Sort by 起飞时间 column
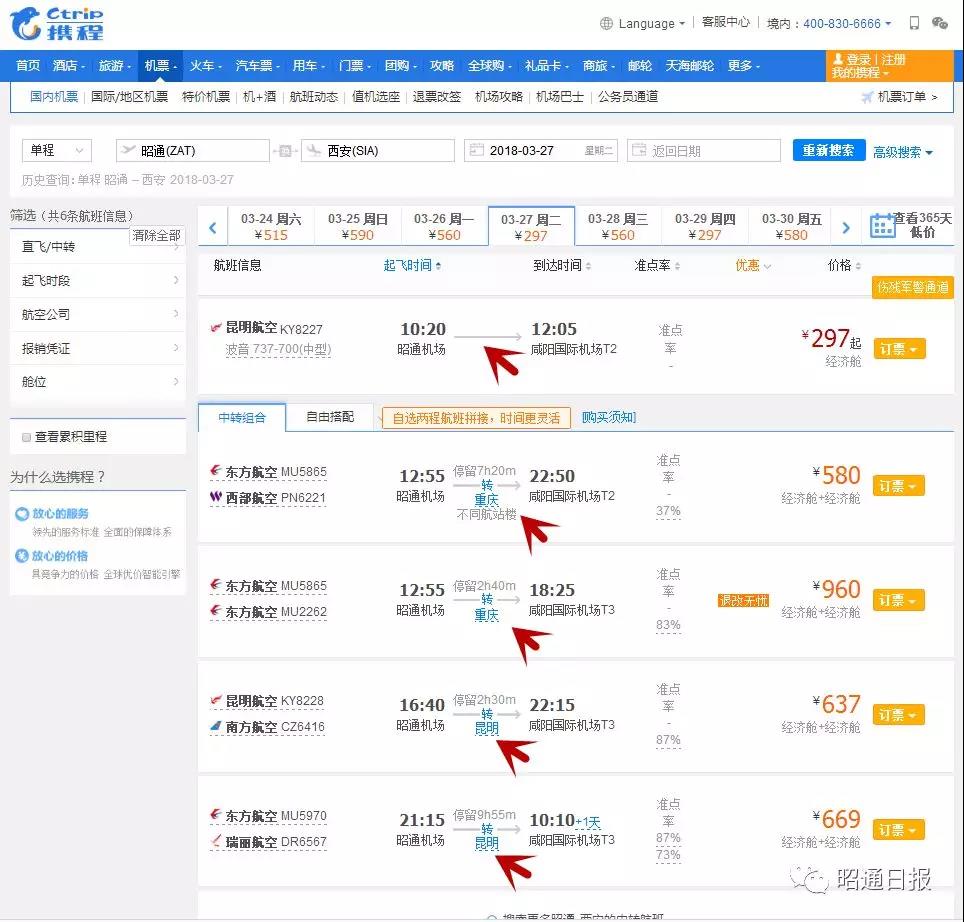The width and height of the screenshot is (964, 922). point(412,265)
